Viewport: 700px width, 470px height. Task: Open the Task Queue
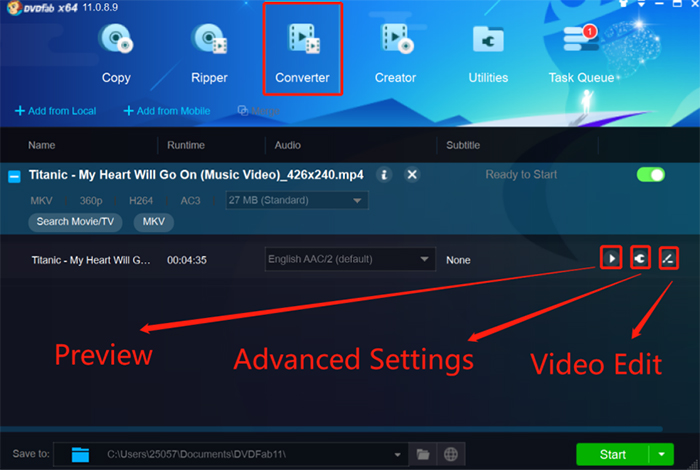pos(581,54)
